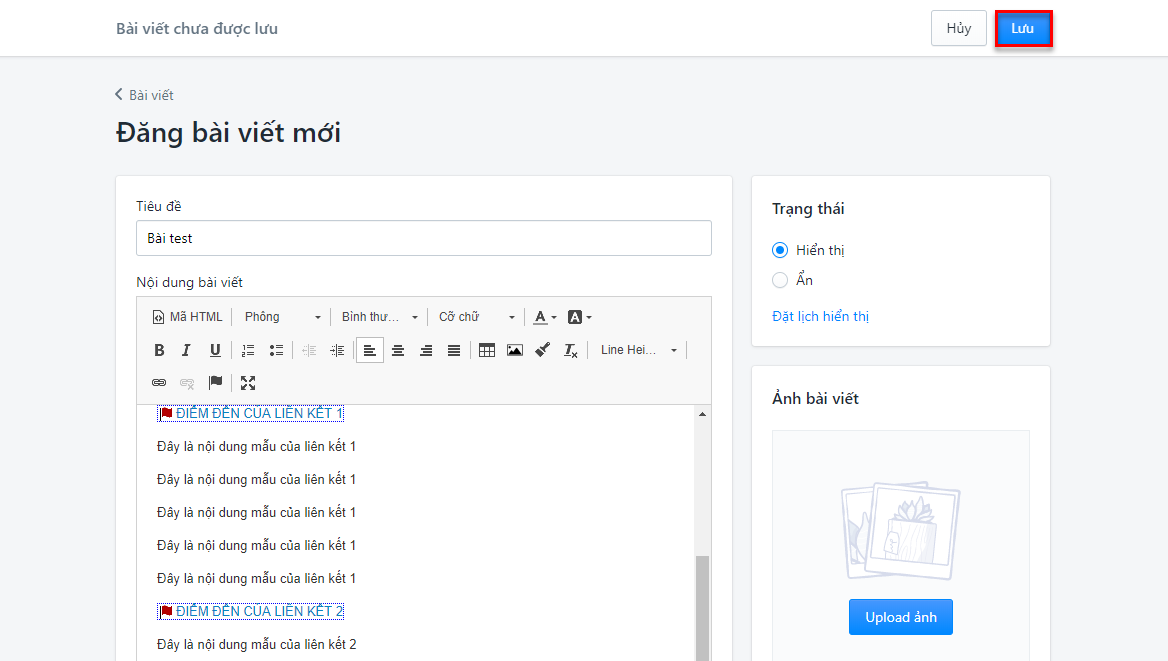This screenshot has width=1168, height=661.
Task: Insert a hyperlink
Action: [159, 383]
